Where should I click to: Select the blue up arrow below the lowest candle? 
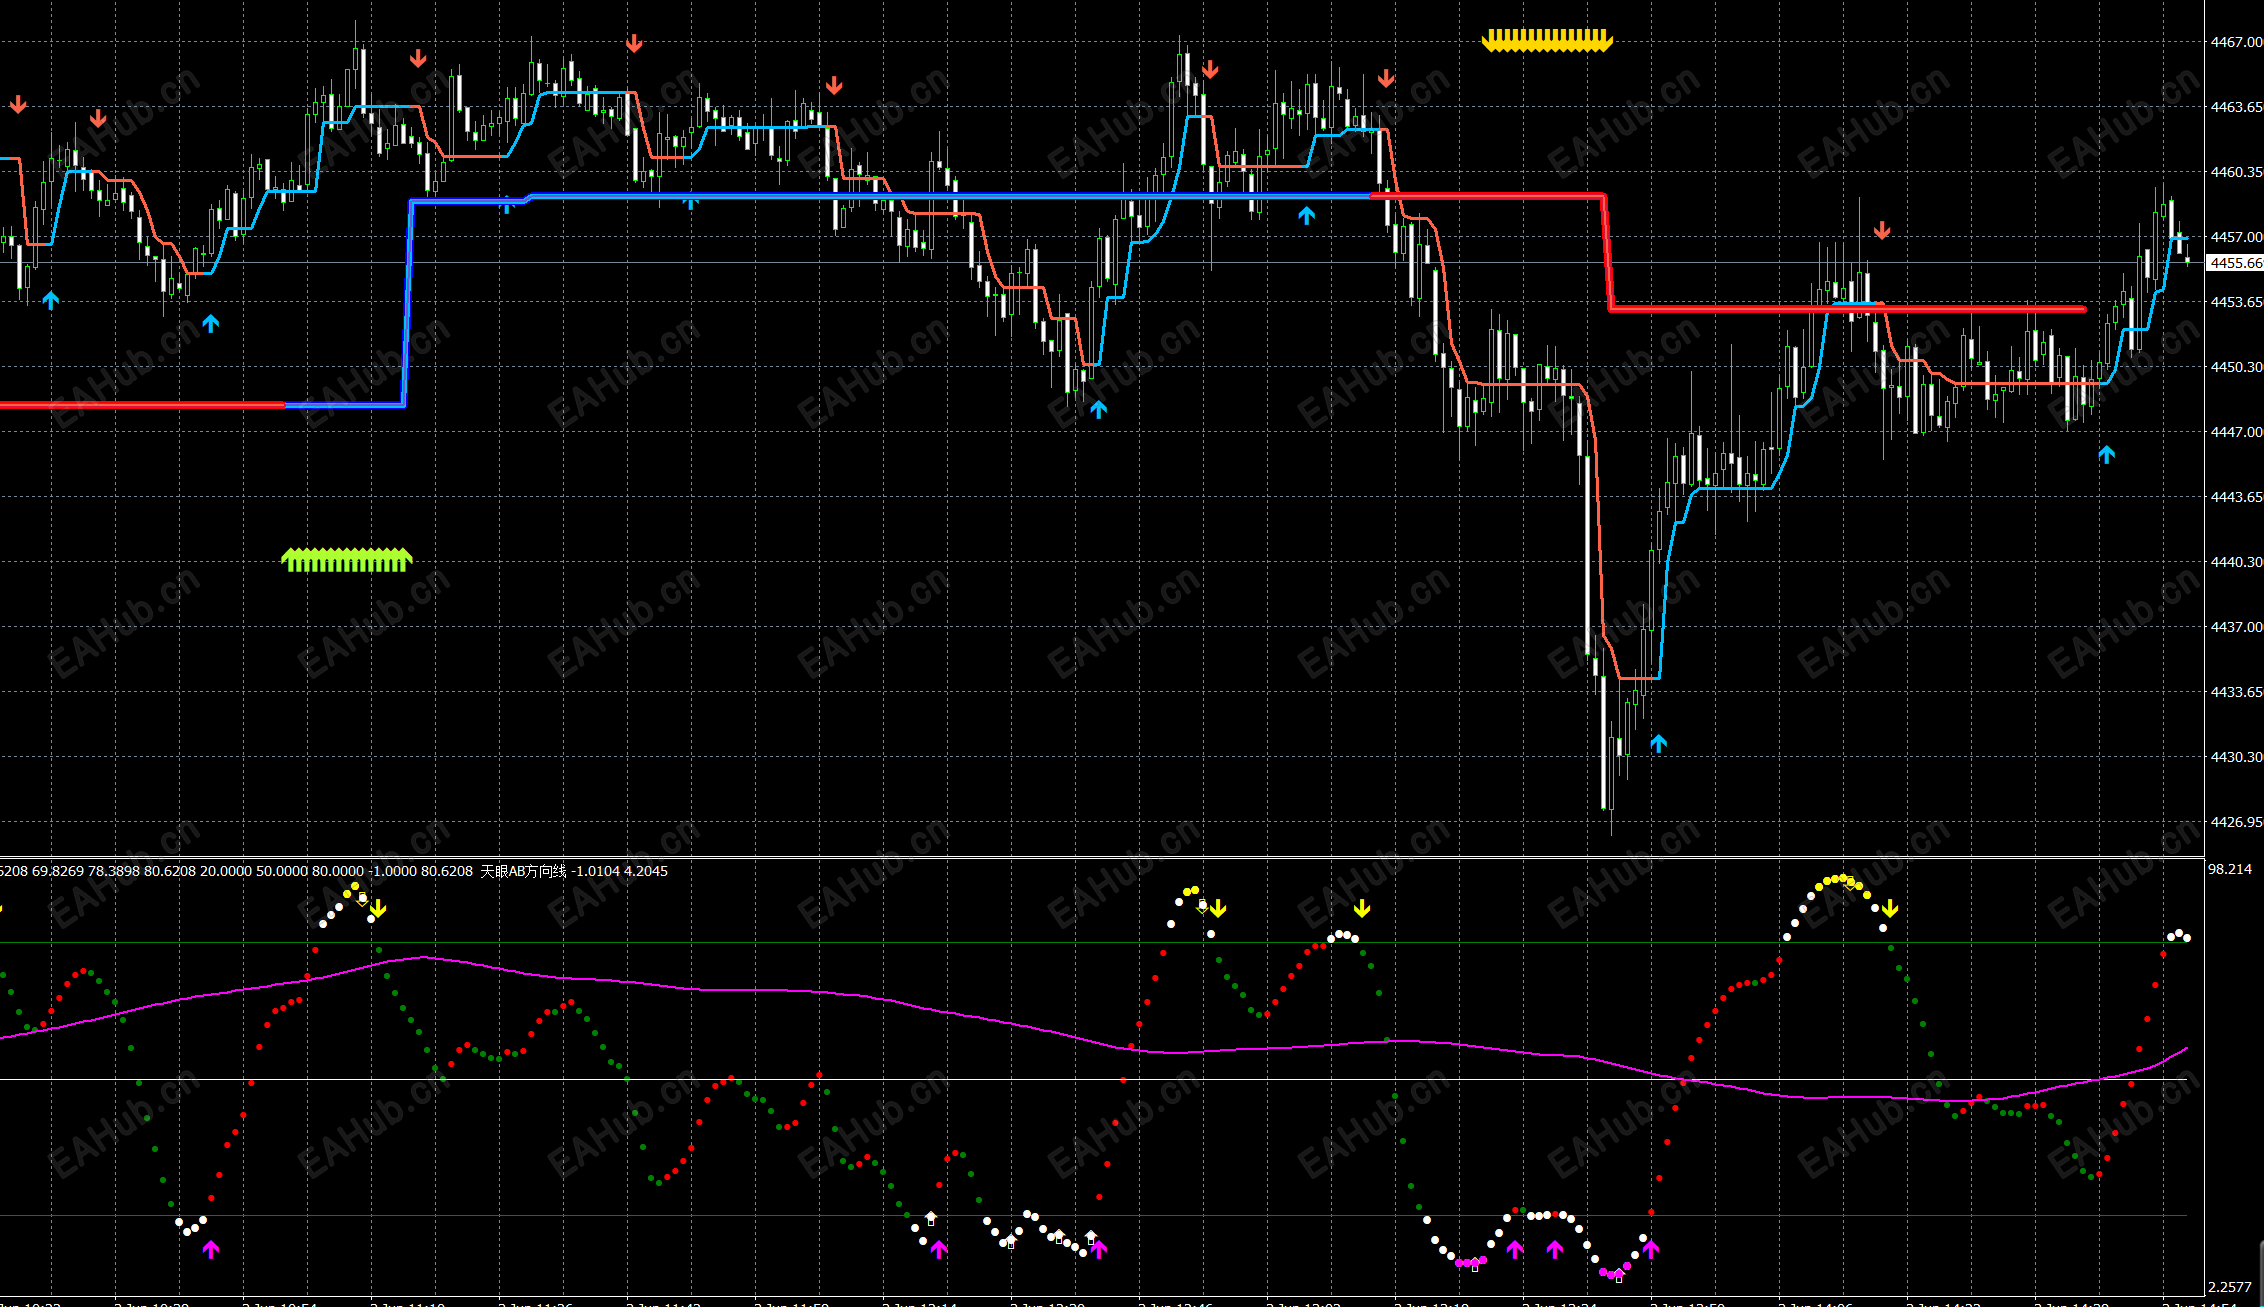coord(1658,743)
